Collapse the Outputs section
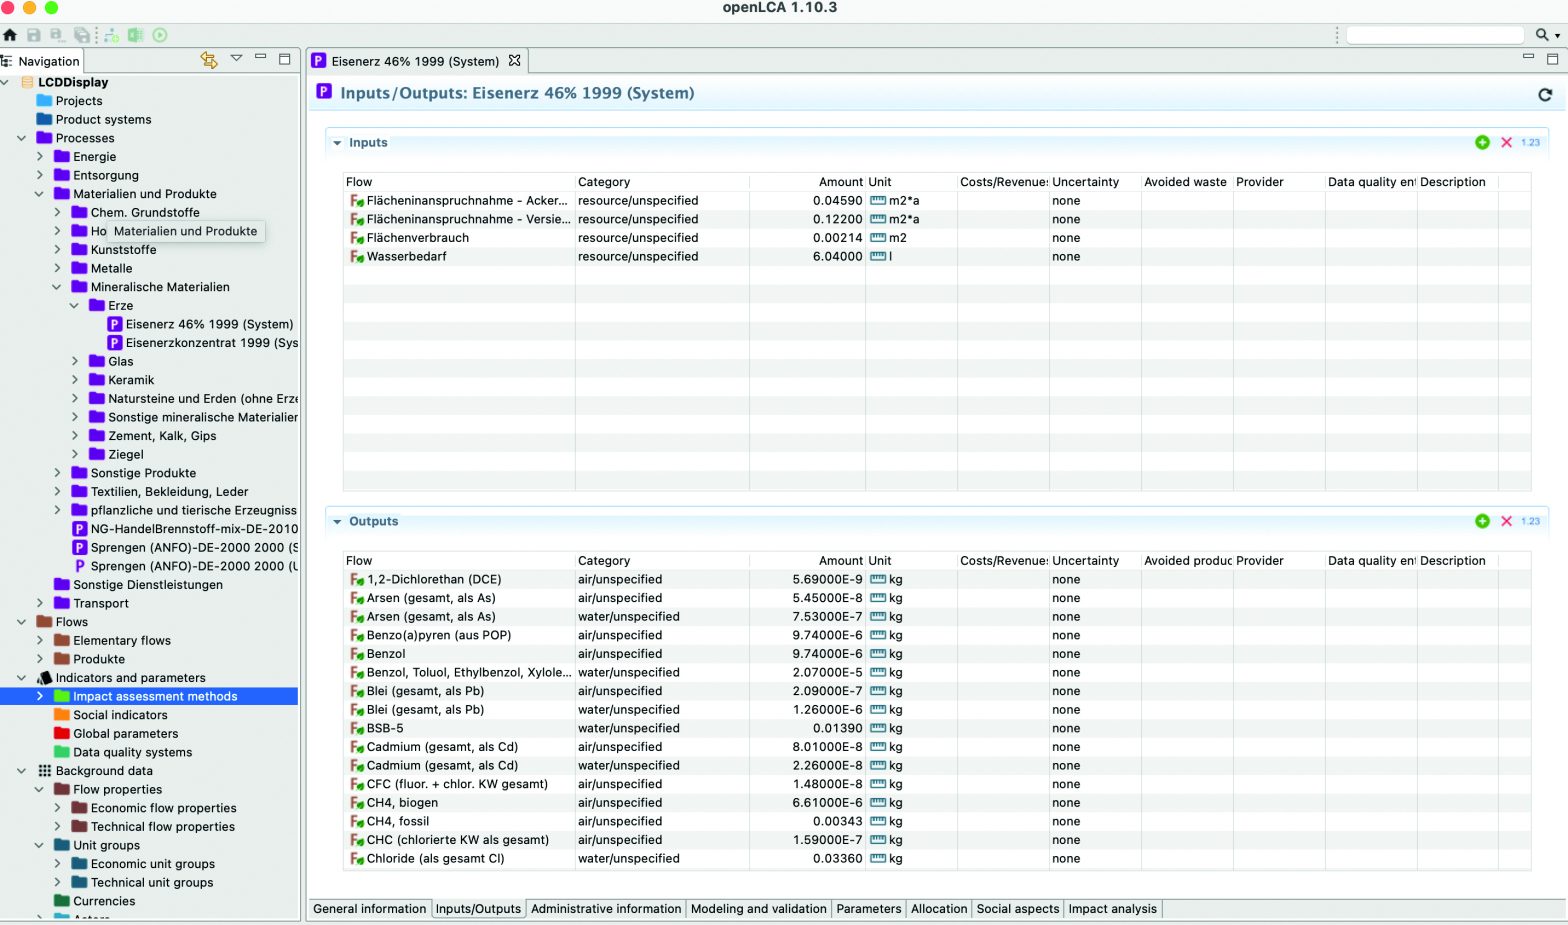This screenshot has width=1568, height=925. coord(337,521)
